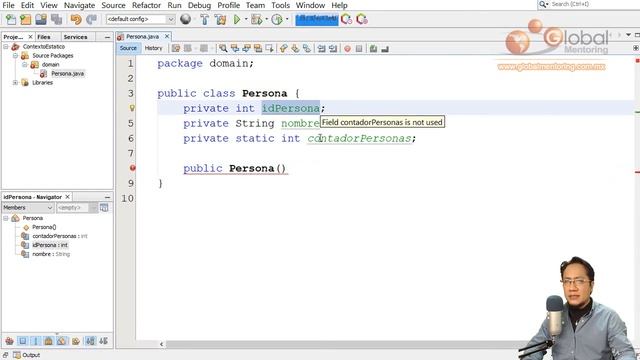Click the New File toolbar icon
Screen dimensions: 640x360
[11, 19]
